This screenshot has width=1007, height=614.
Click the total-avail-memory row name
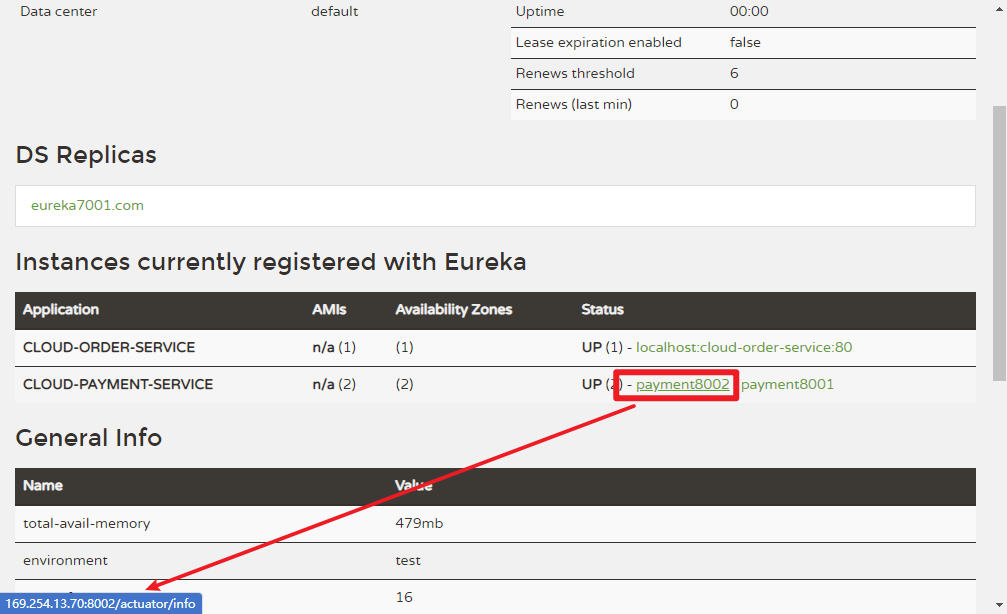87,523
